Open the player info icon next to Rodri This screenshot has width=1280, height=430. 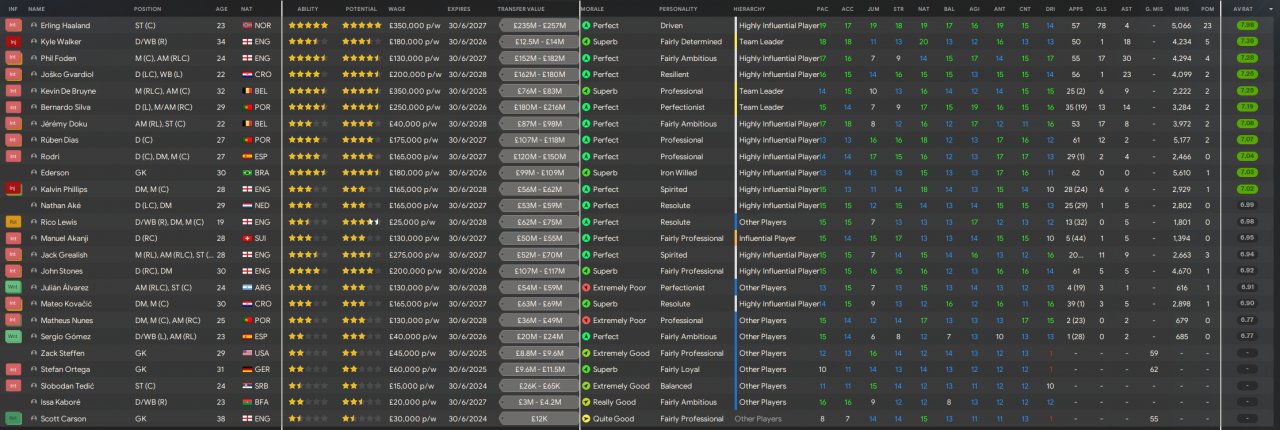coord(34,156)
